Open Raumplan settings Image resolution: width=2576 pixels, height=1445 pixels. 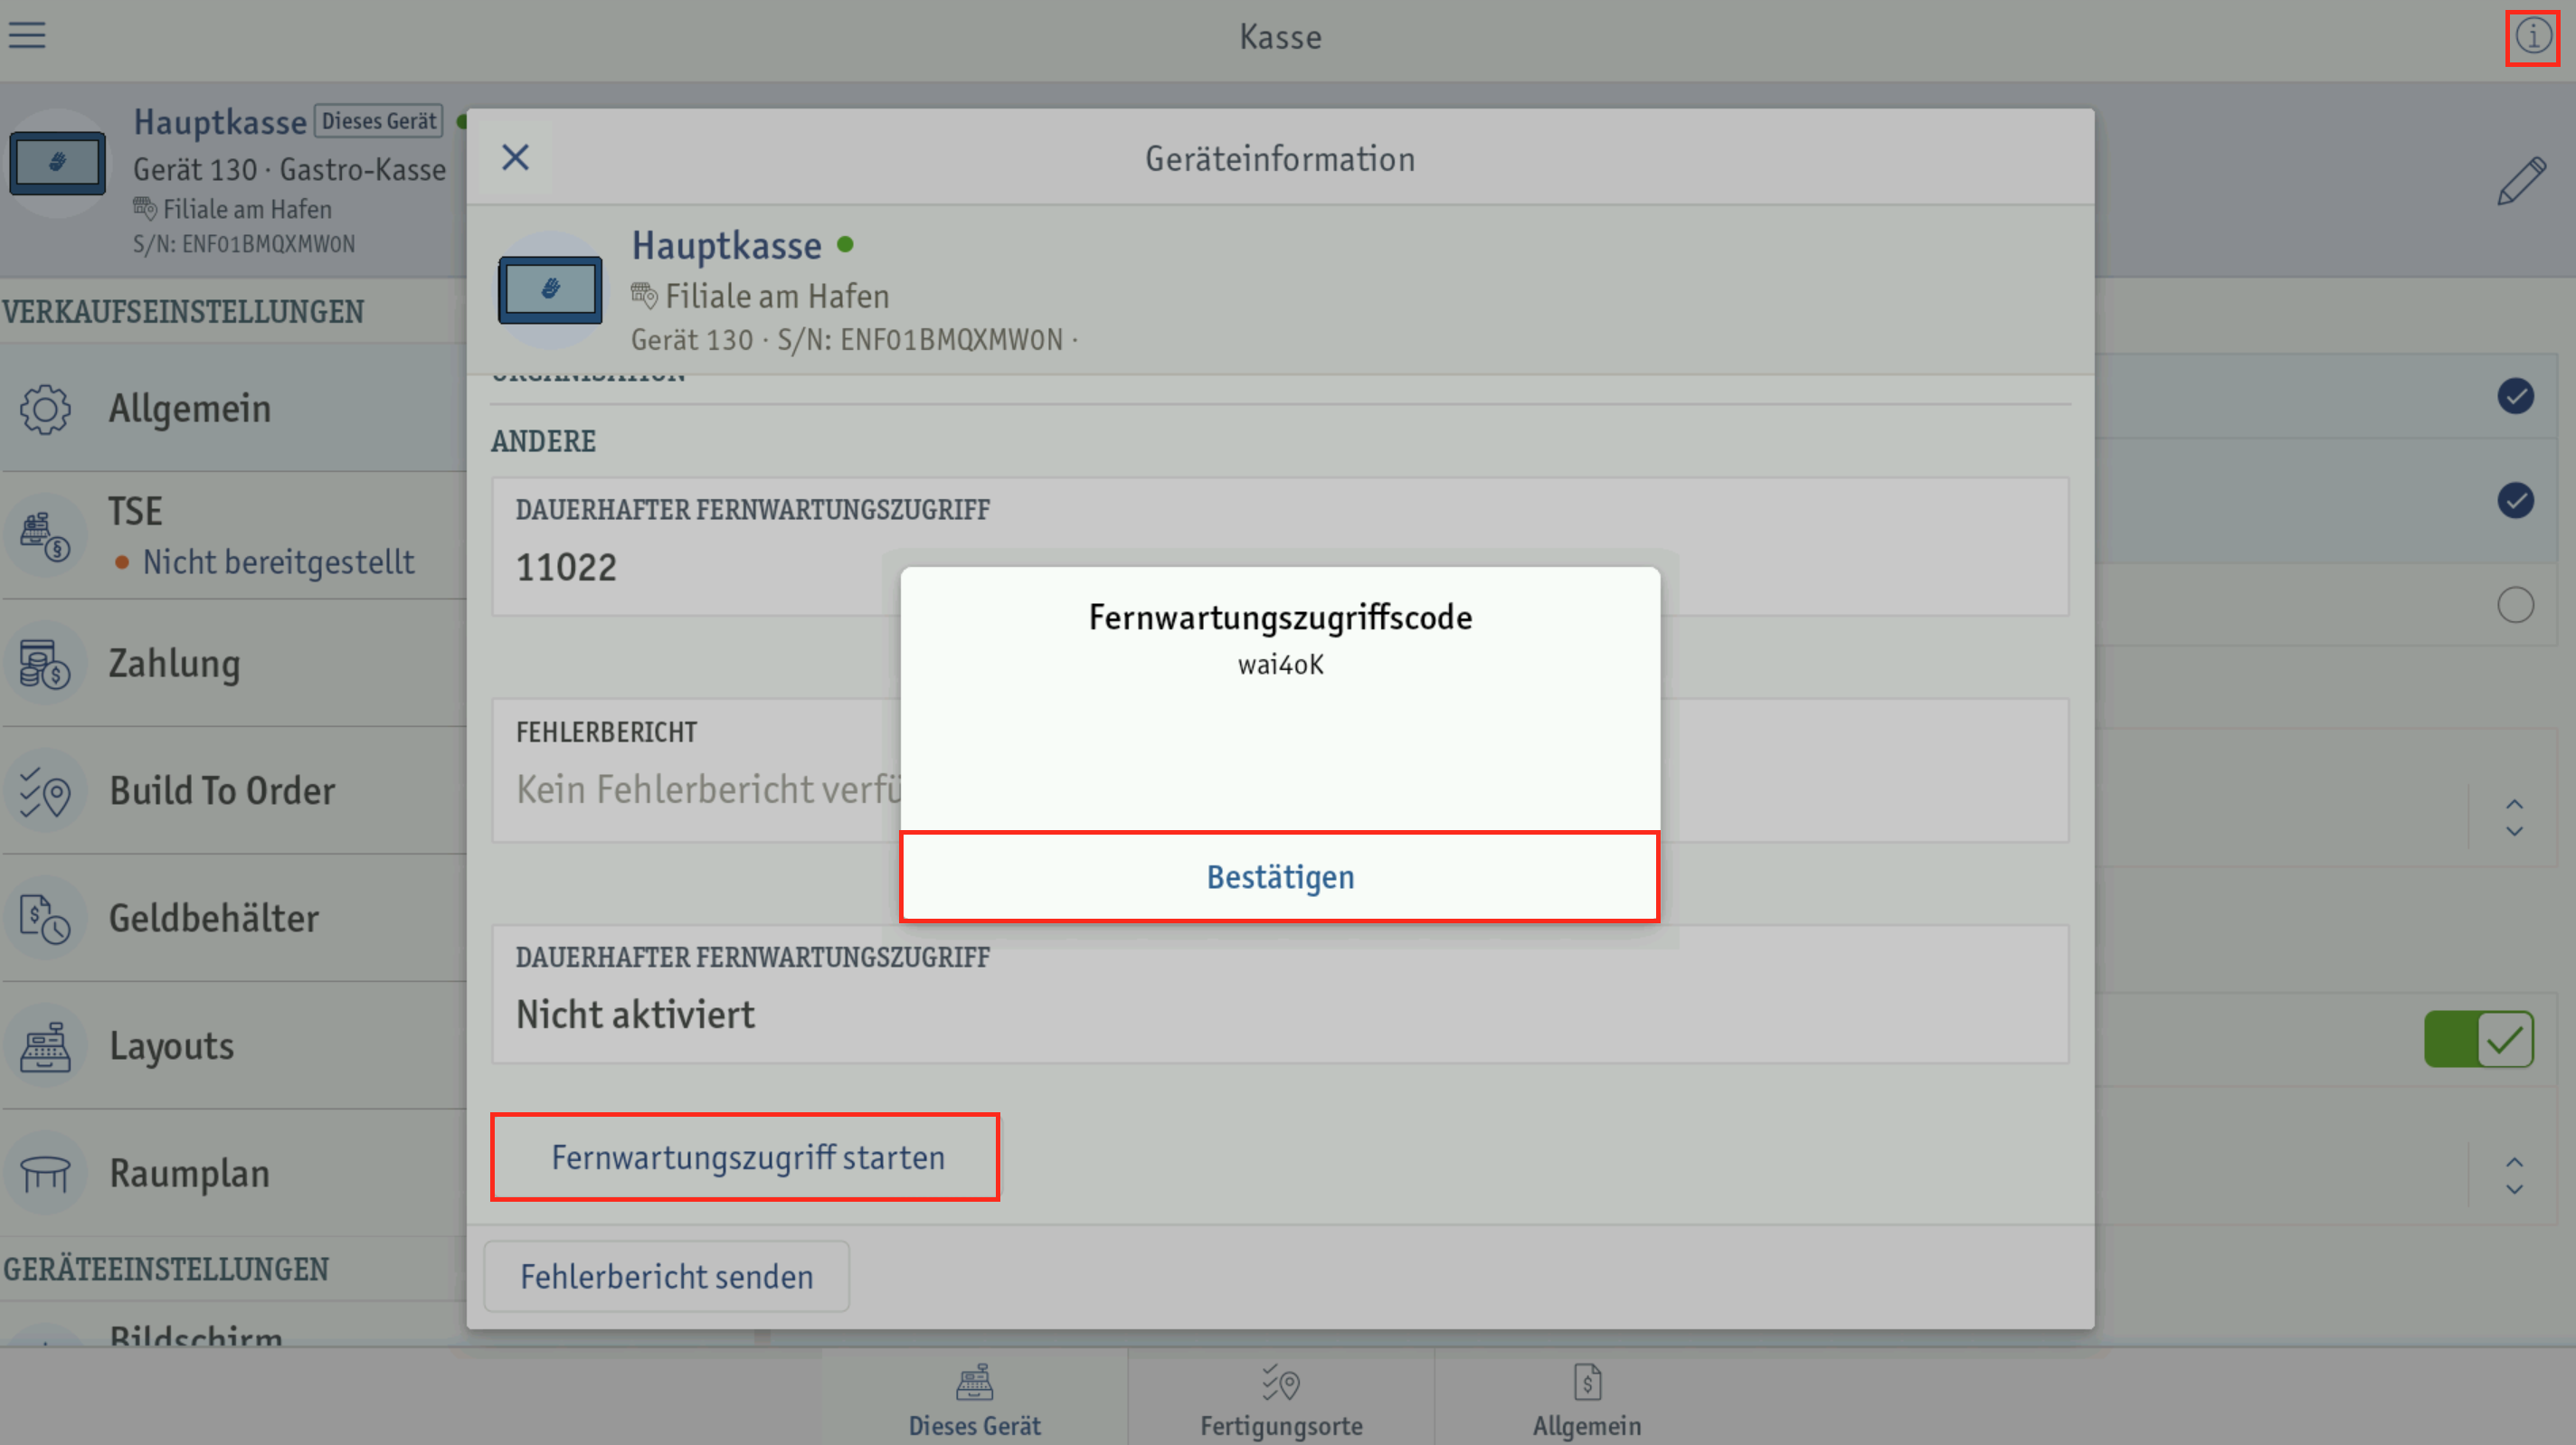[234, 1173]
